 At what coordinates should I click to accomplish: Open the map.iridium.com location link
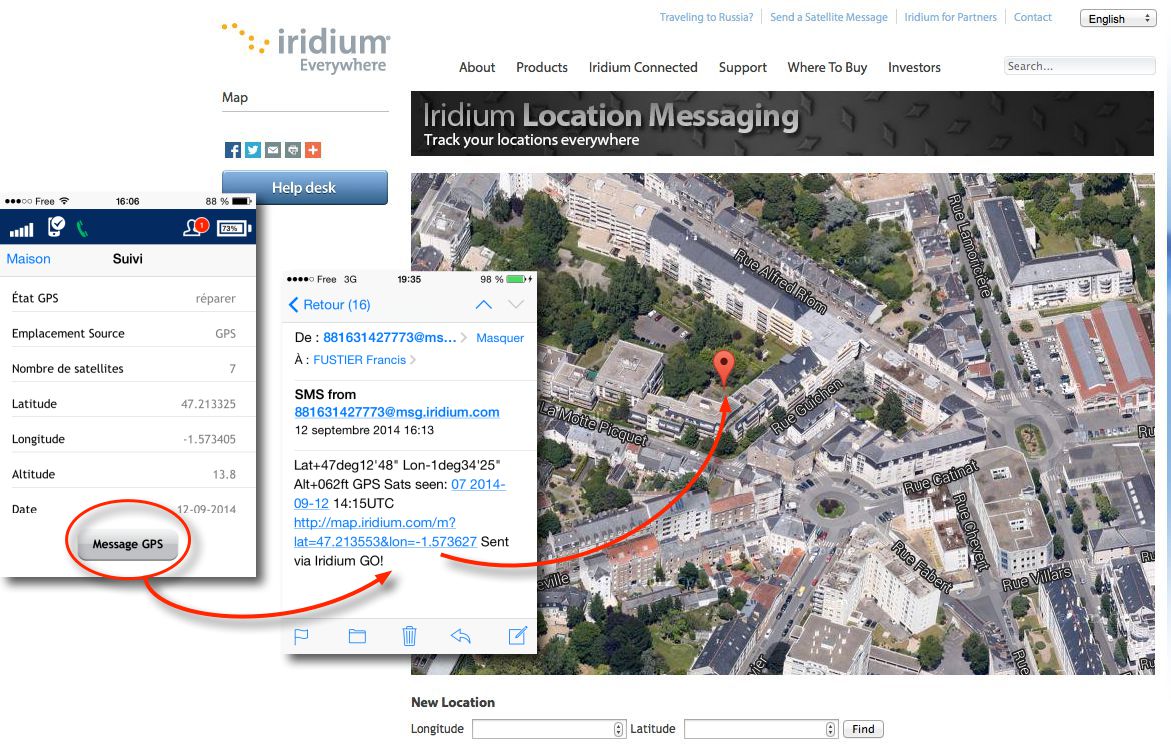click(385, 532)
